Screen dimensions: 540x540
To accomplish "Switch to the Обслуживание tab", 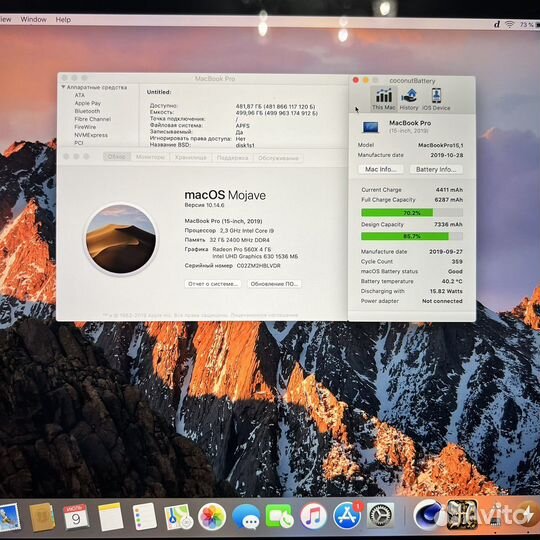I will click(x=278, y=158).
